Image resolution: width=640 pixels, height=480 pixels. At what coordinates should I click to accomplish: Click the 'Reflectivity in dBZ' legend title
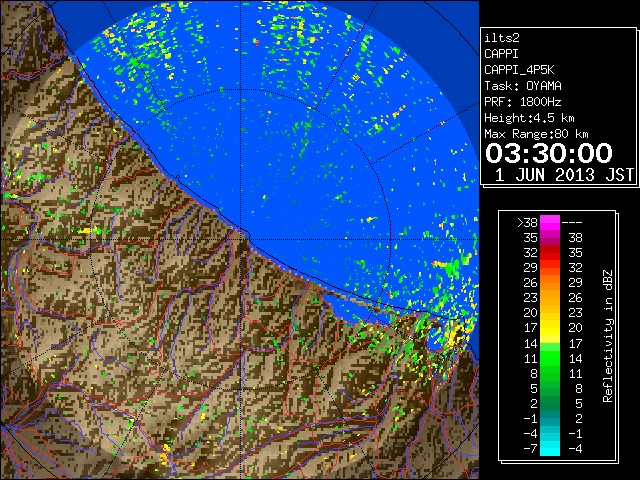click(608, 336)
